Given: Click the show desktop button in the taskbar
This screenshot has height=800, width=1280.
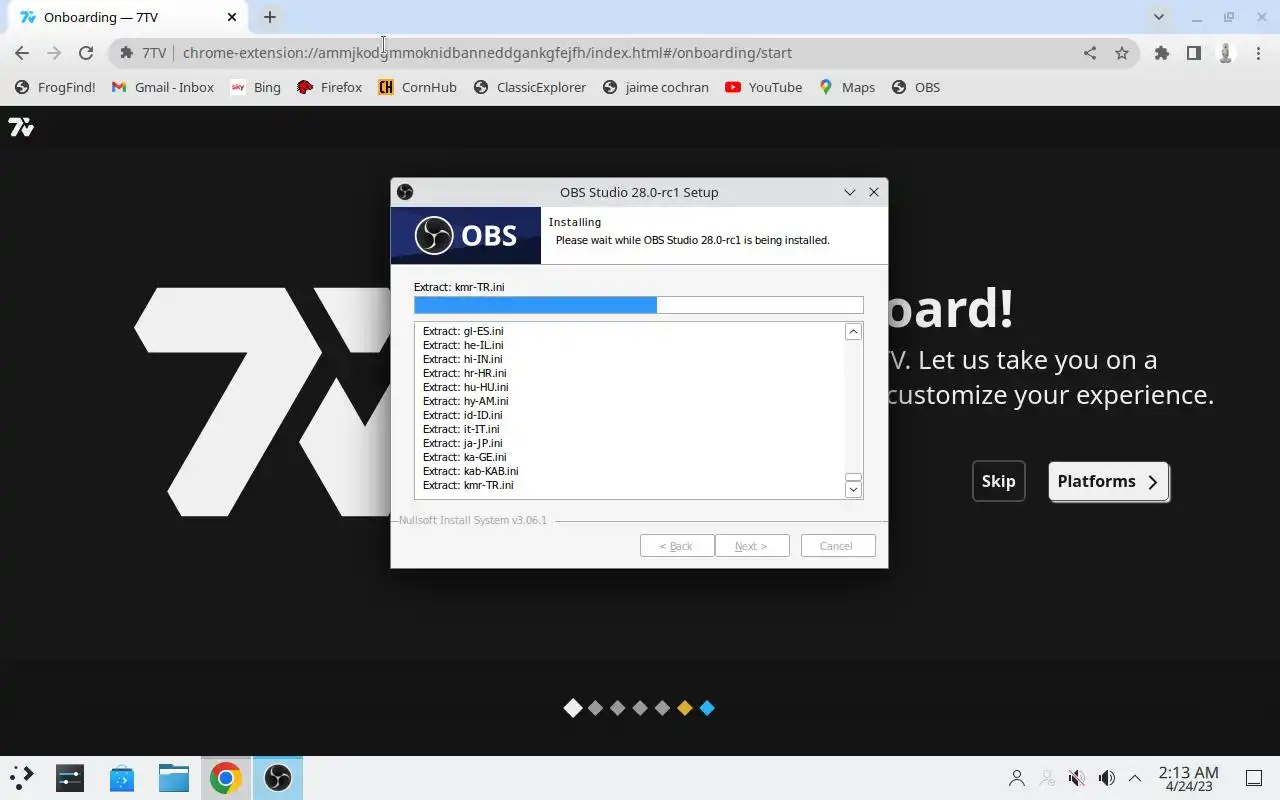Looking at the screenshot, I should pyautogui.click(x=1254, y=778).
